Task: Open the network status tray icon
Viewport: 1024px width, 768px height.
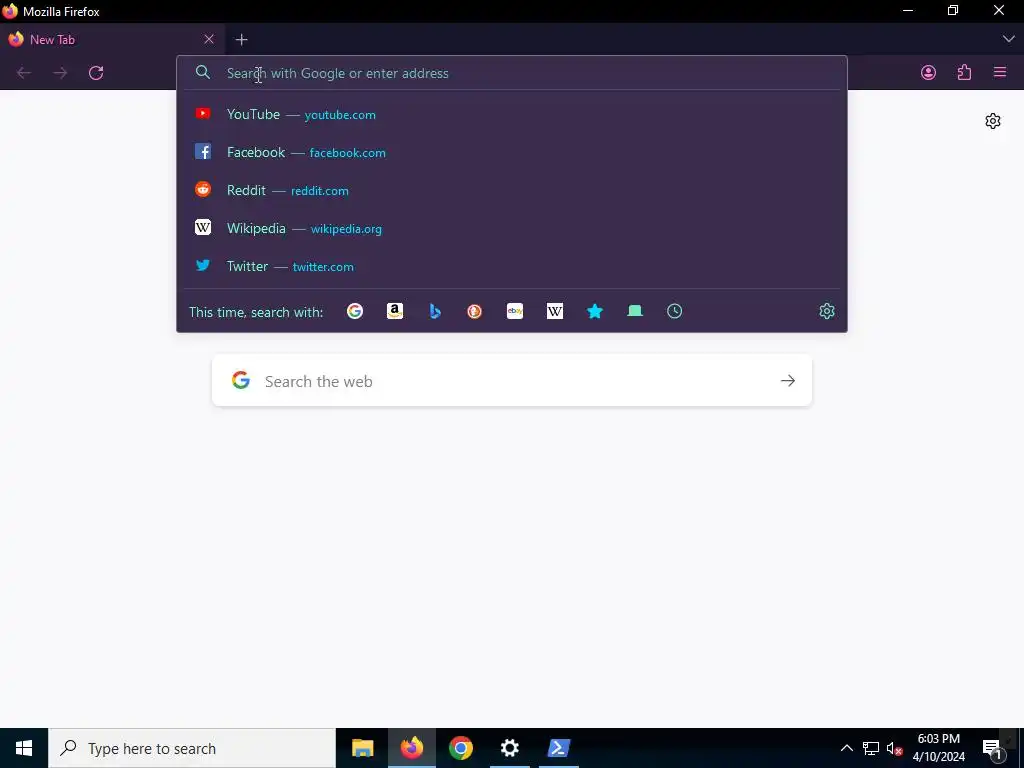Action: [871, 748]
